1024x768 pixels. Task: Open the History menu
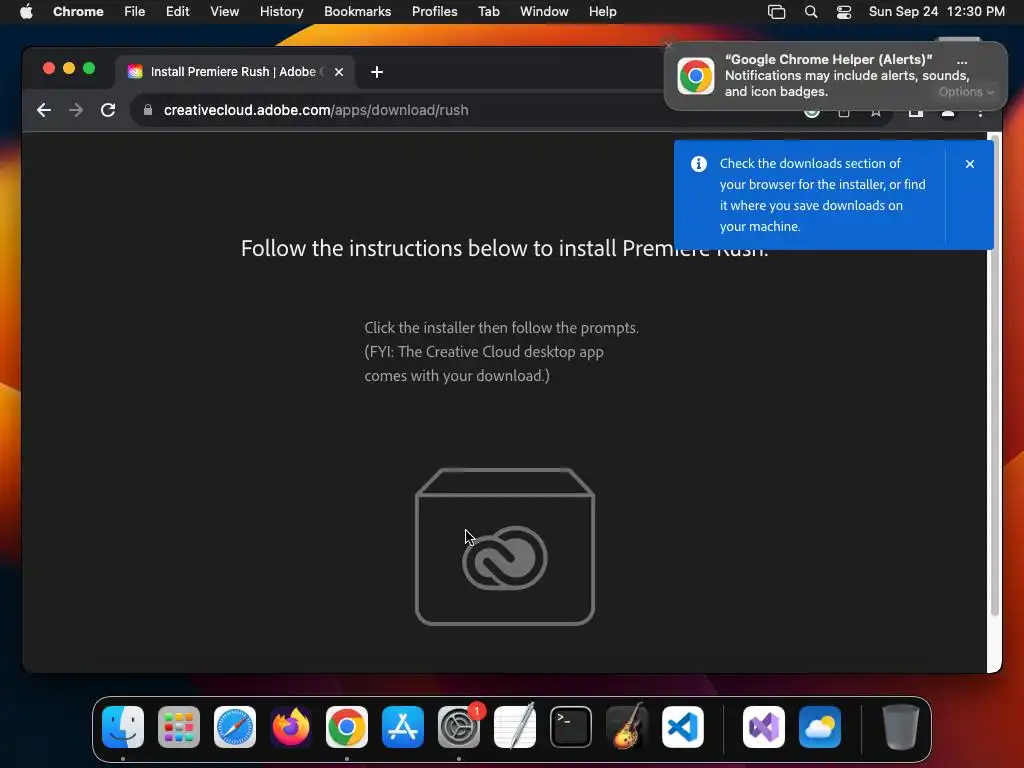coord(281,12)
